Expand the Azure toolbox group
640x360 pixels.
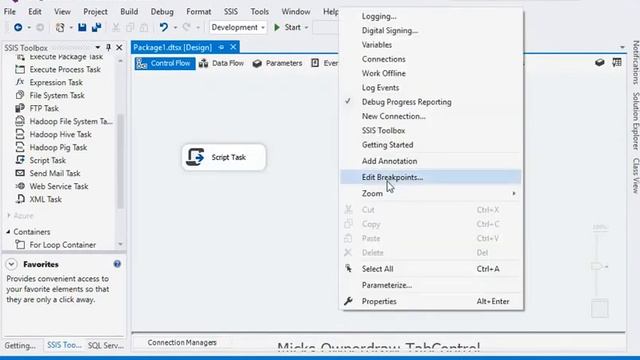(9, 216)
